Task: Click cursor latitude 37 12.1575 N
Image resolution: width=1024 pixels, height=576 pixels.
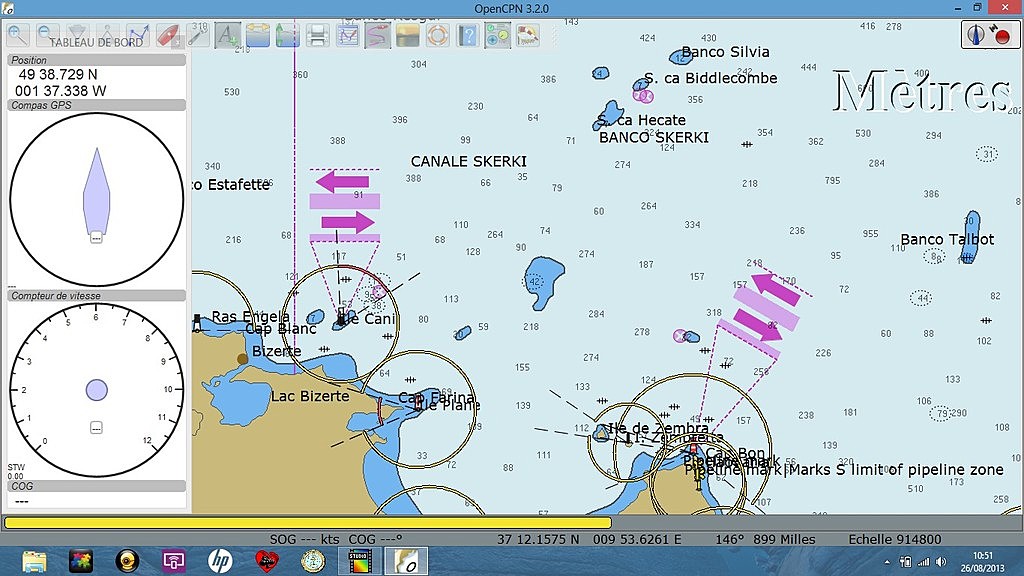Action: point(538,539)
